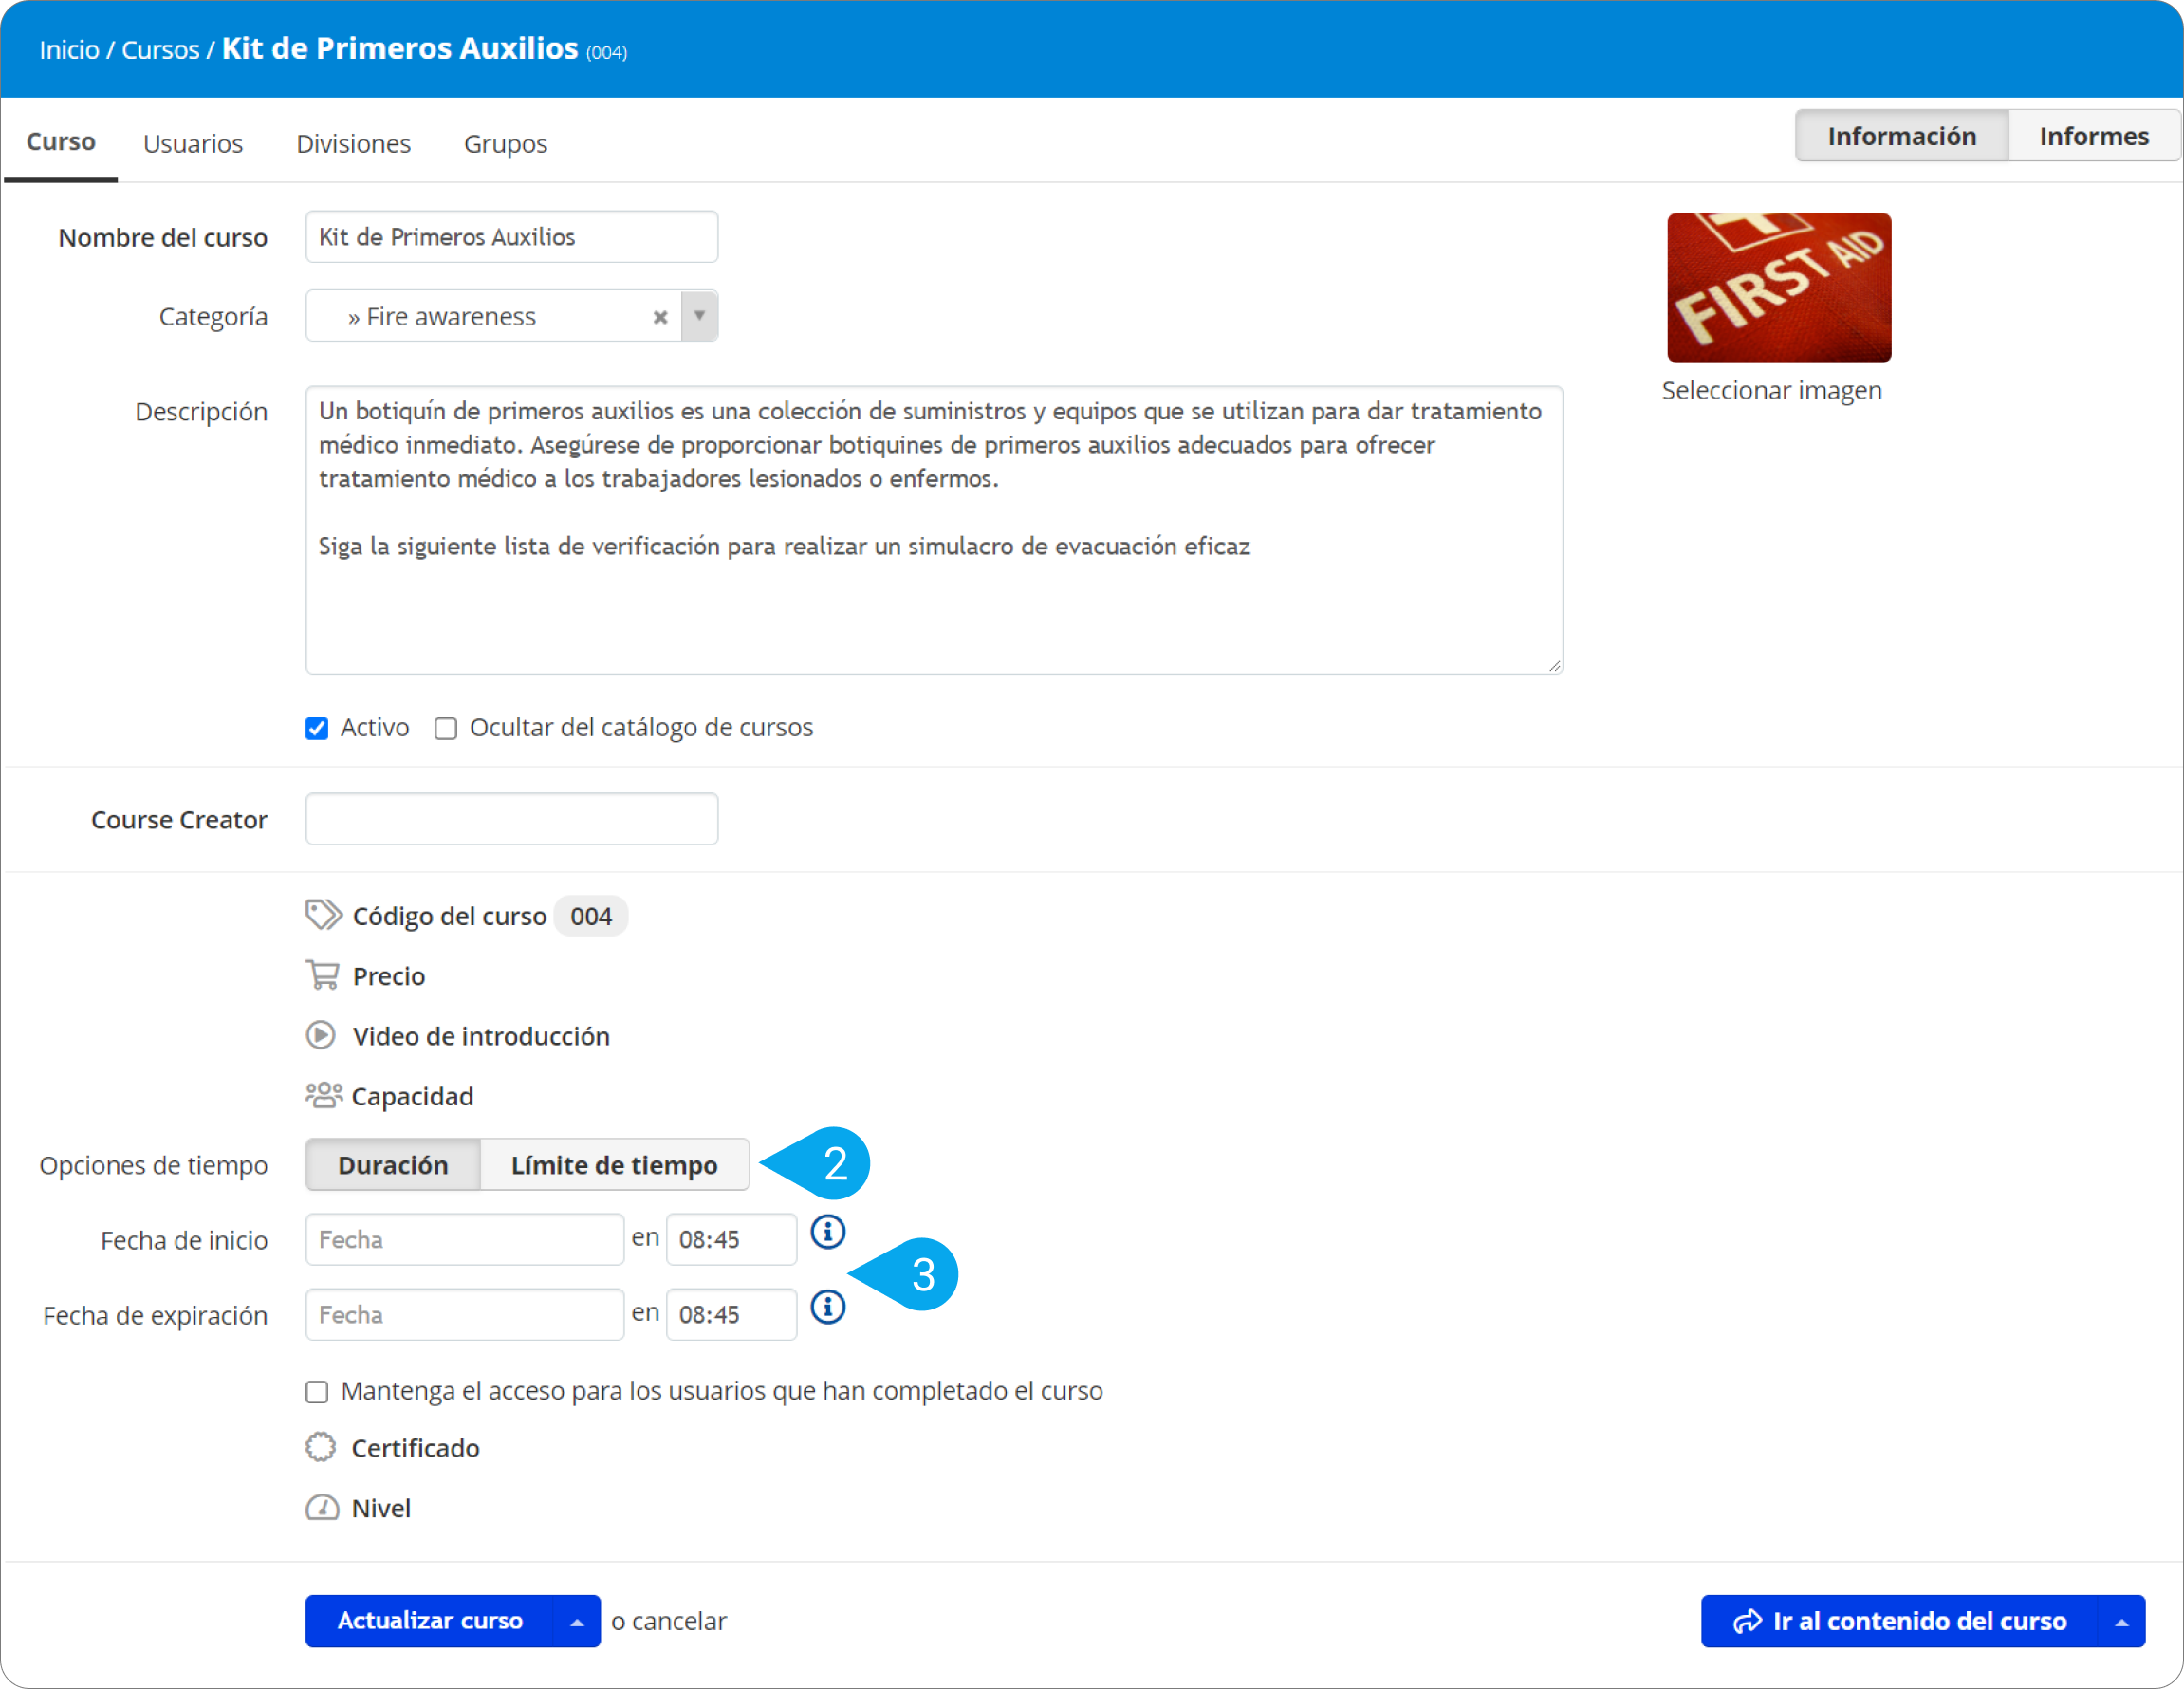Image resolution: width=2184 pixels, height=1689 pixels.
Task: Clear the Fire awareness category selection
Action: click(660, 317)
